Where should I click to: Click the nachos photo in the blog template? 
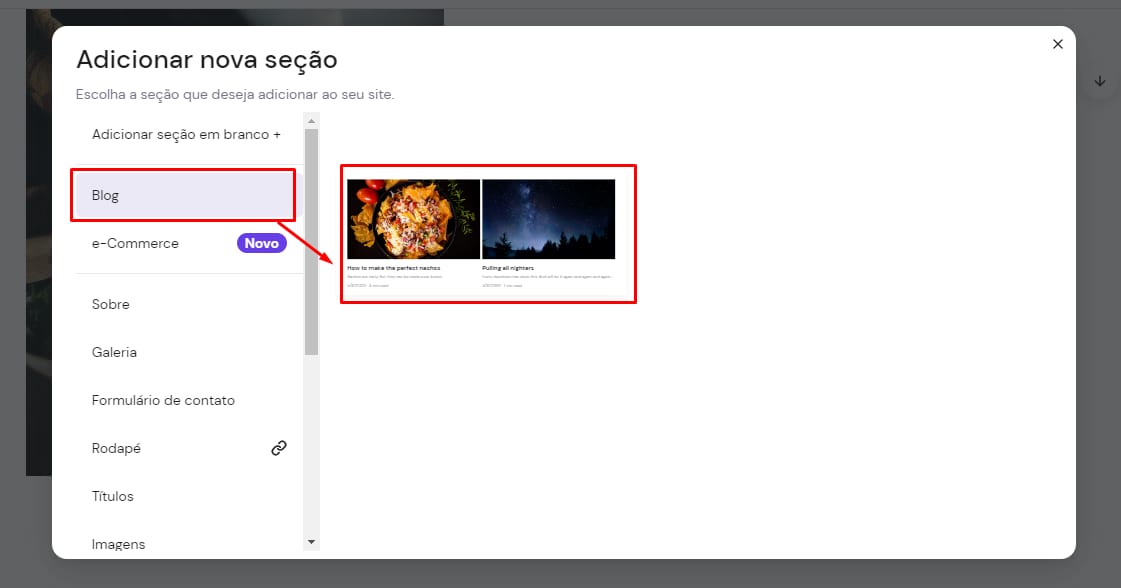[x=413, y=219]
